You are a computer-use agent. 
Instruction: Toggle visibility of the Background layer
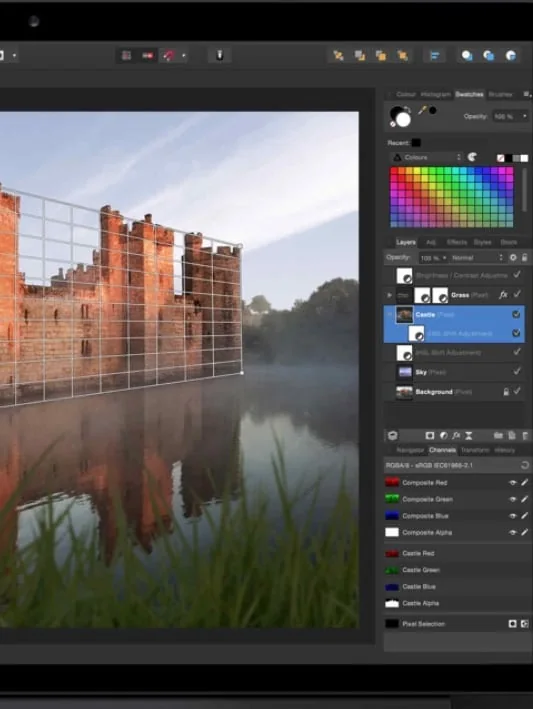[x=517, y=391]
